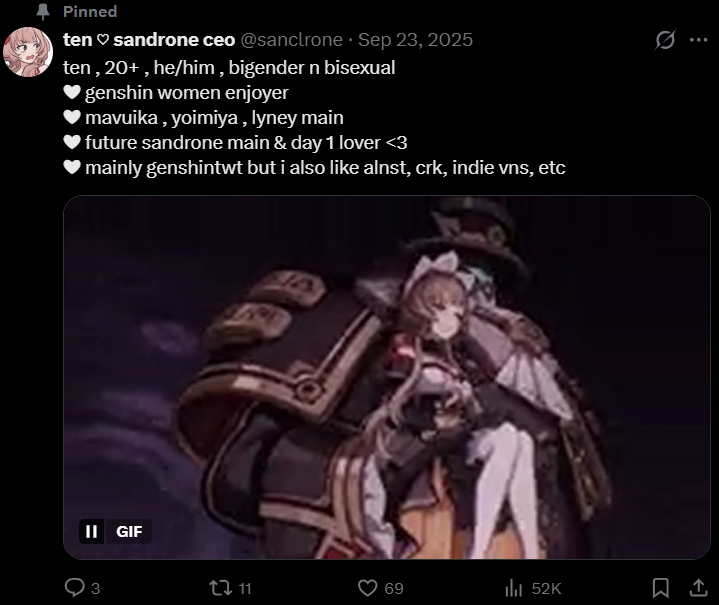
Task: Open the three-dot more options menu
Action: 698,40
